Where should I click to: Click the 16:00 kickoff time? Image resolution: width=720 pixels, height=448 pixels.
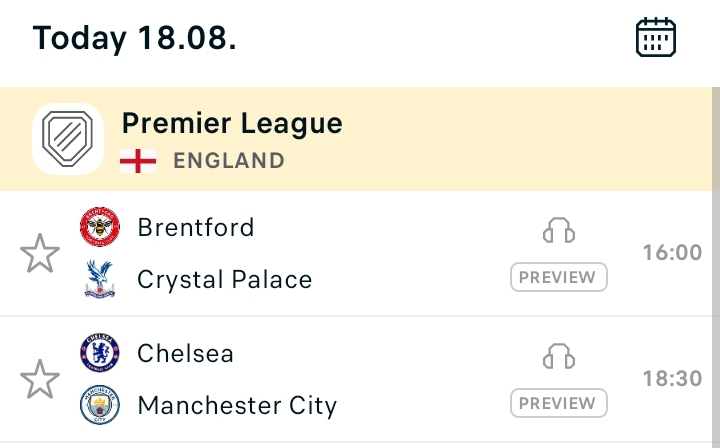pos(672,253)
